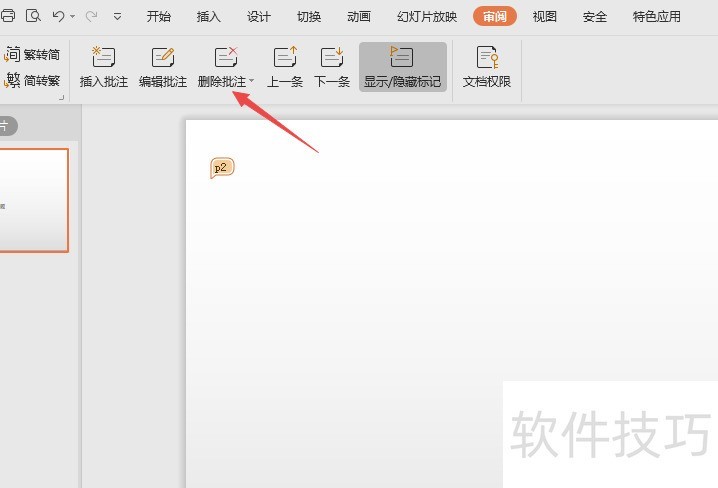Open the 动画 tab

[359, 16]
